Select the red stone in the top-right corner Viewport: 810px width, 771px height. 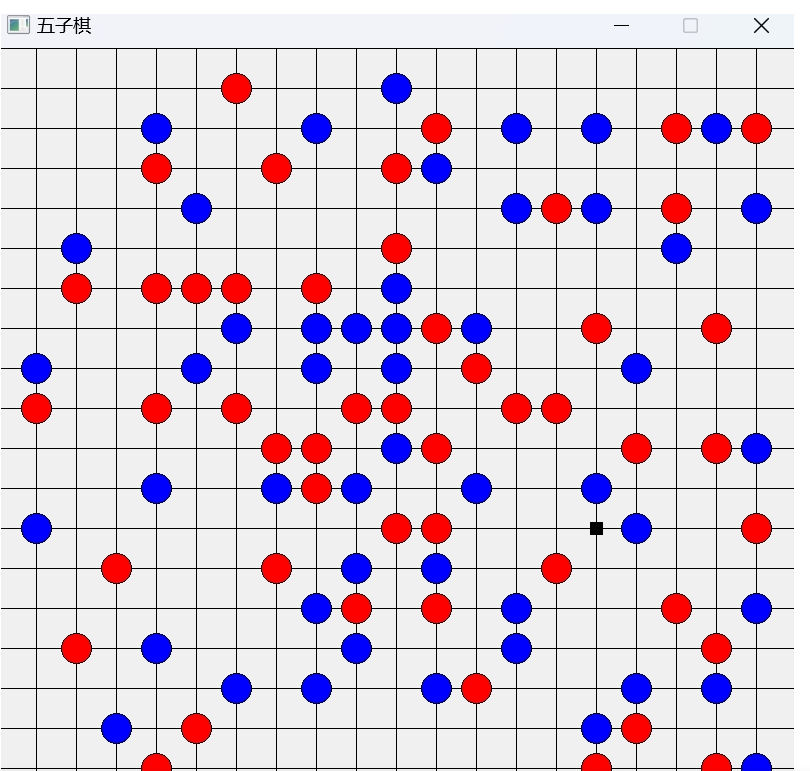(x=756, y=128)
